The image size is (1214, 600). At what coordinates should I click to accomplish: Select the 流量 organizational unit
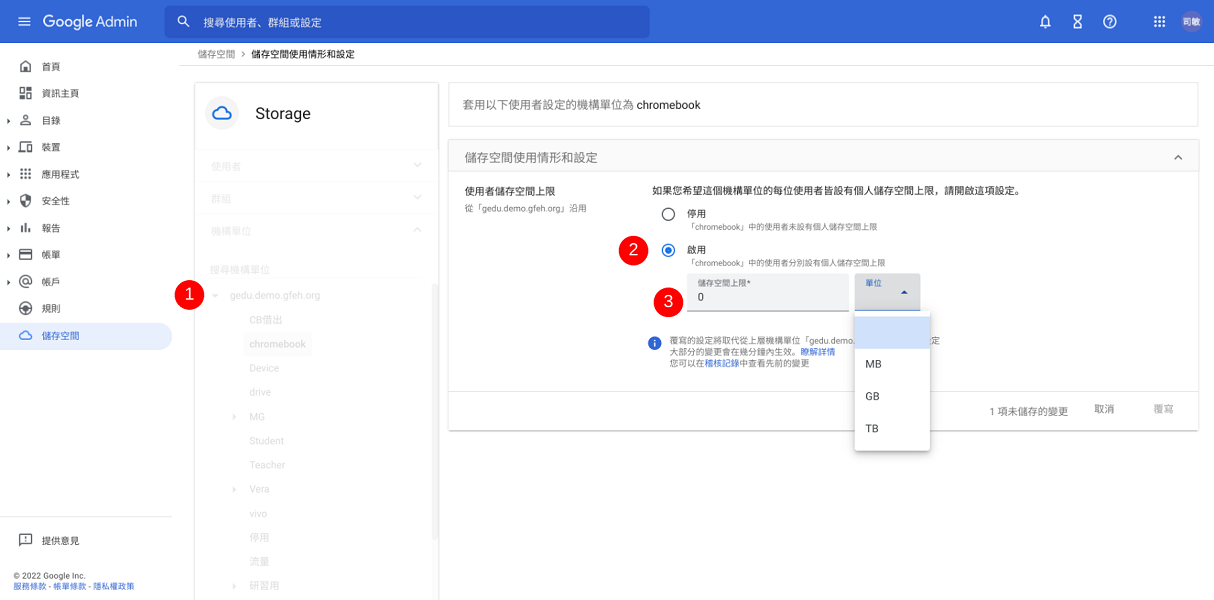(x=259, y=561)
